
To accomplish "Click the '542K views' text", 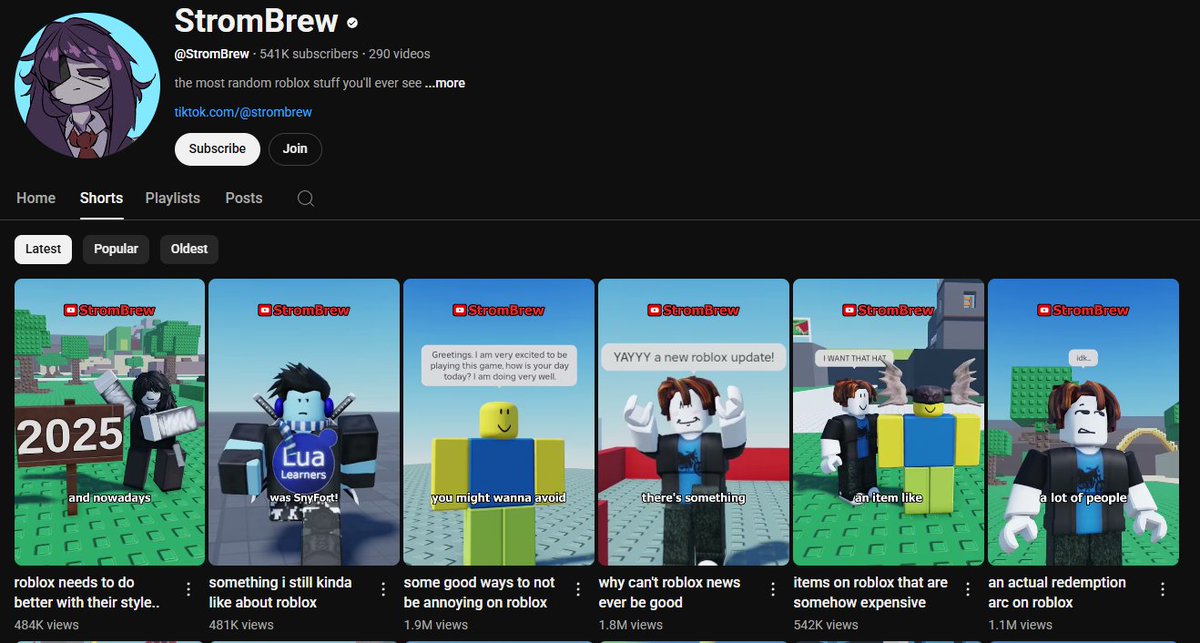I will pyautogui.click(x=827, y=624).
